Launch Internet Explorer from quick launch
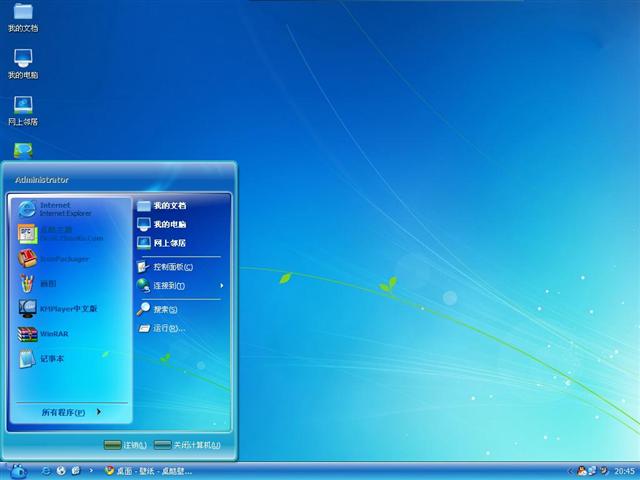This screenshot has width=640, height=480. click(46, 471)
